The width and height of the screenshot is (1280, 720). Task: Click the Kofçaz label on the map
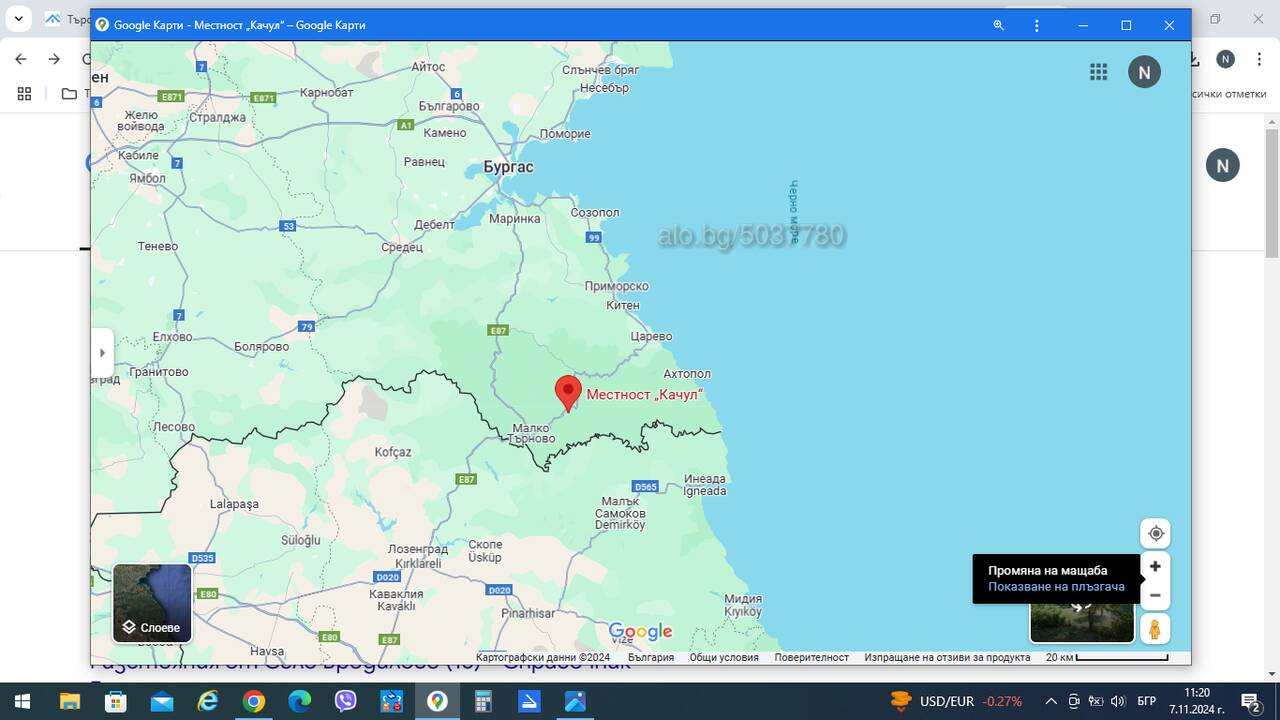393,452
